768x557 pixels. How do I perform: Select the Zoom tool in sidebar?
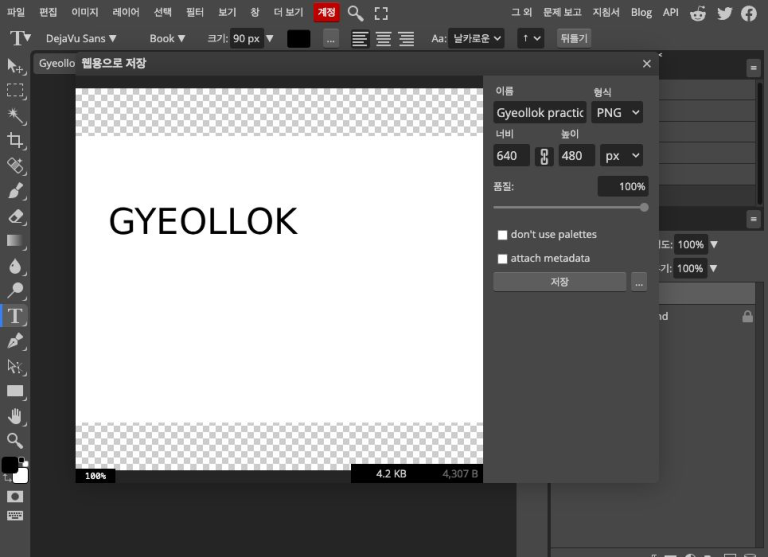tap(15, 441)
